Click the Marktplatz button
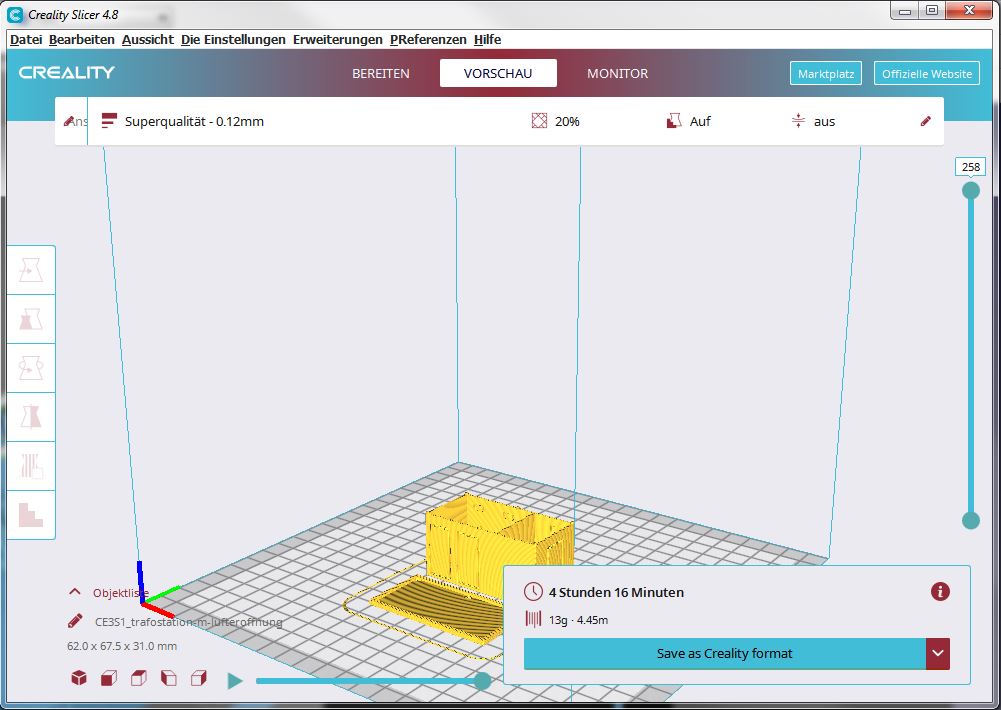The image size is (1001, 710). pyautogui.click(x=826, y=73)
